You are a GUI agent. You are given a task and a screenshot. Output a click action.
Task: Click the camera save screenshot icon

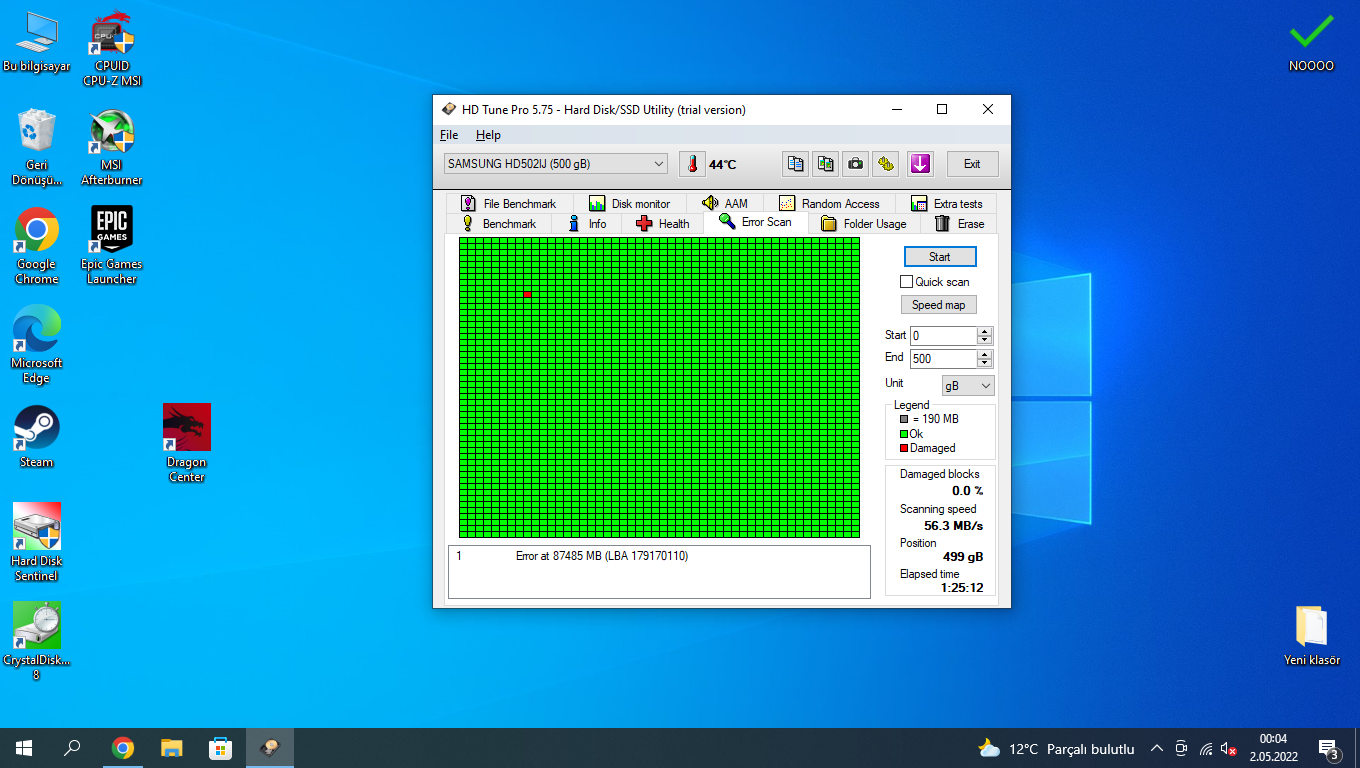pyautogui.click(x=855, y=164)
